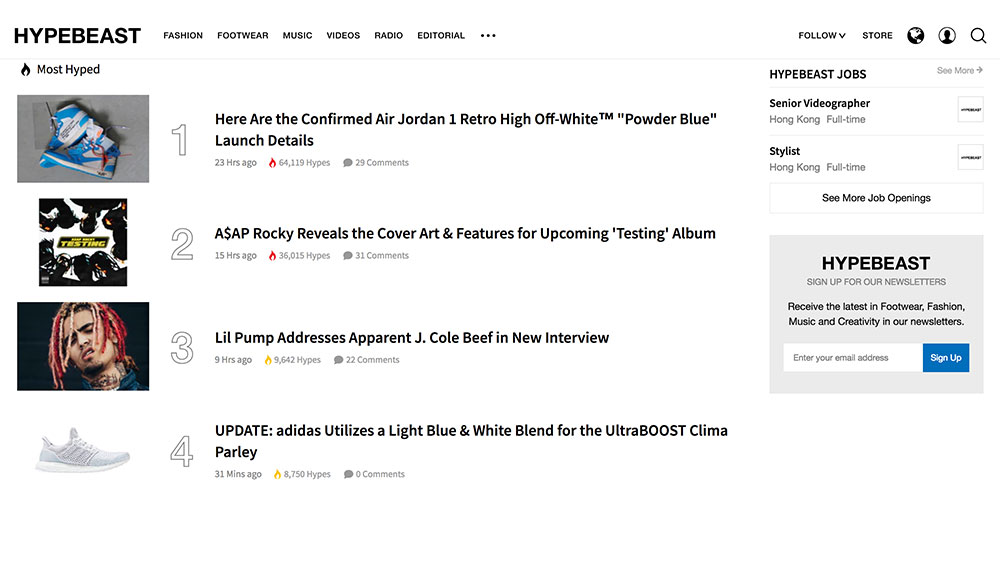Click the email address input field
This screenshot has width=1000, height=571.
[852, 358]
